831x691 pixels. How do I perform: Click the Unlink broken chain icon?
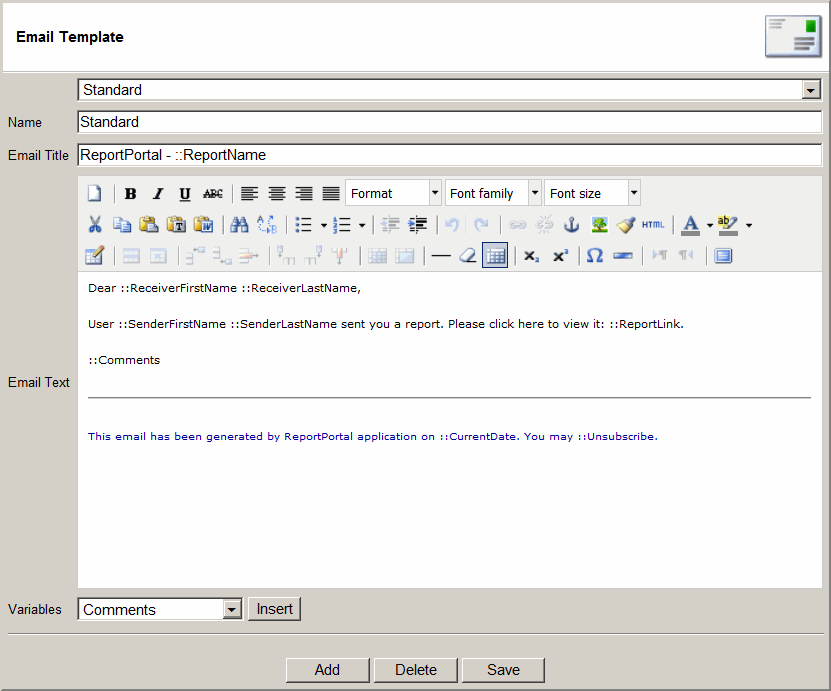tap(544, 225)
